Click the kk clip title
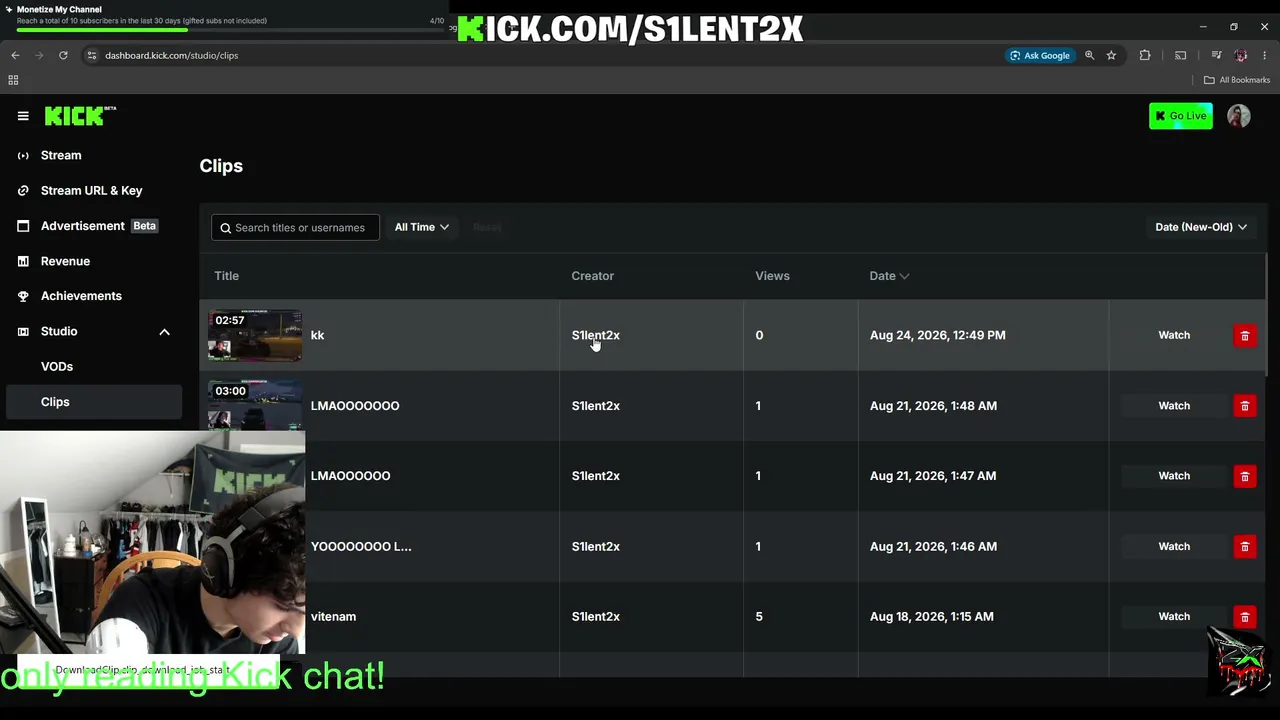The width and height of the screenshot is (1280, 720). (x=317, y=336)
